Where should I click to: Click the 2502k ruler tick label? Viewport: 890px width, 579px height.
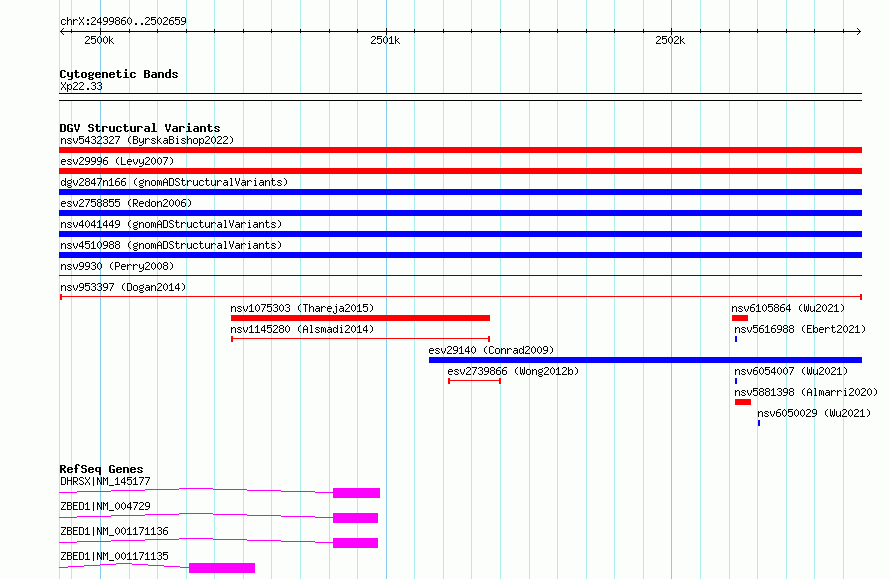(670, 40)
